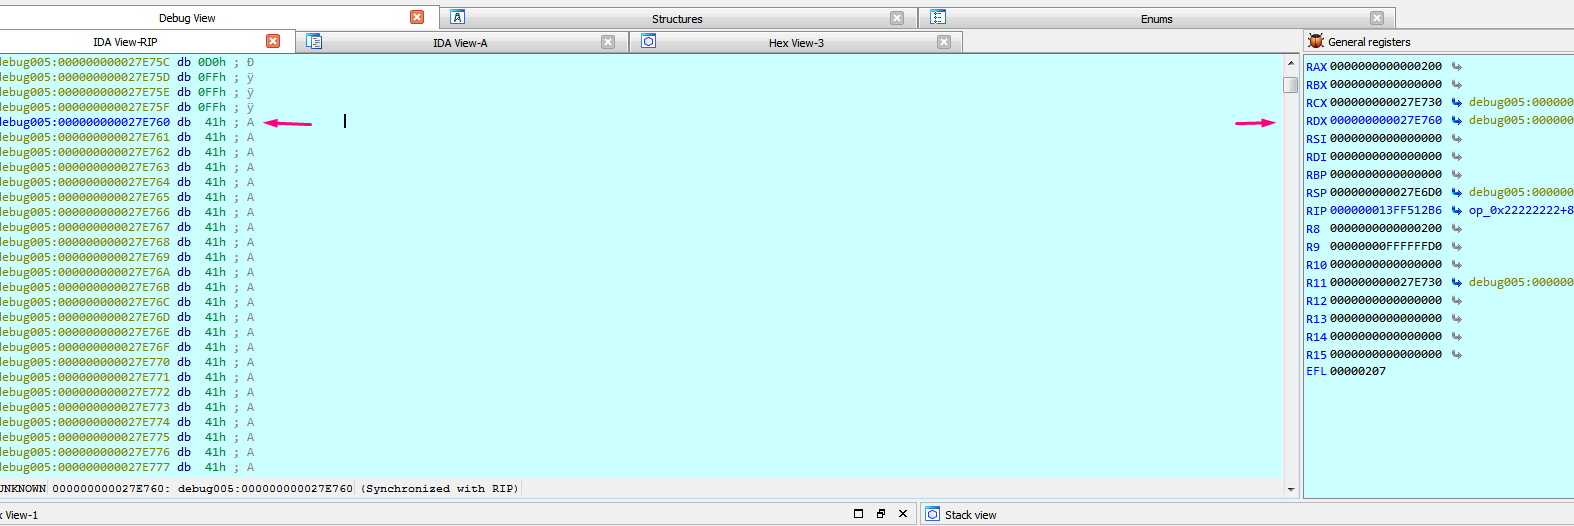The image size is (1574, 526).
Task: Switch to the Structures tab
Action: (x=677, y=19)
